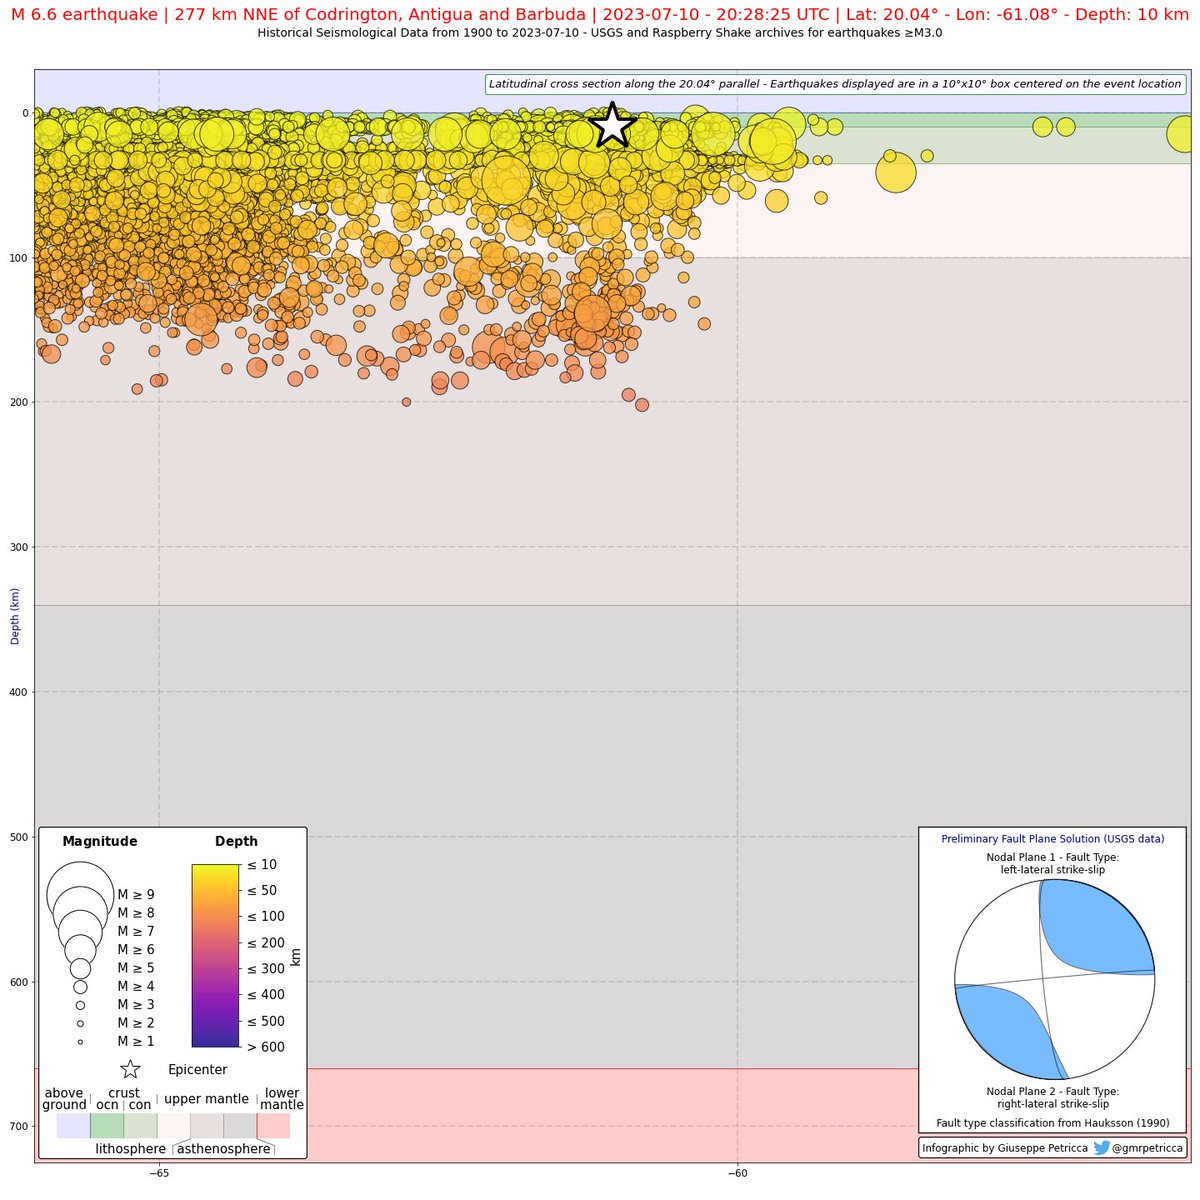
Task: Click the '≤ 200' colorbar label
Action: click(266, 943)
